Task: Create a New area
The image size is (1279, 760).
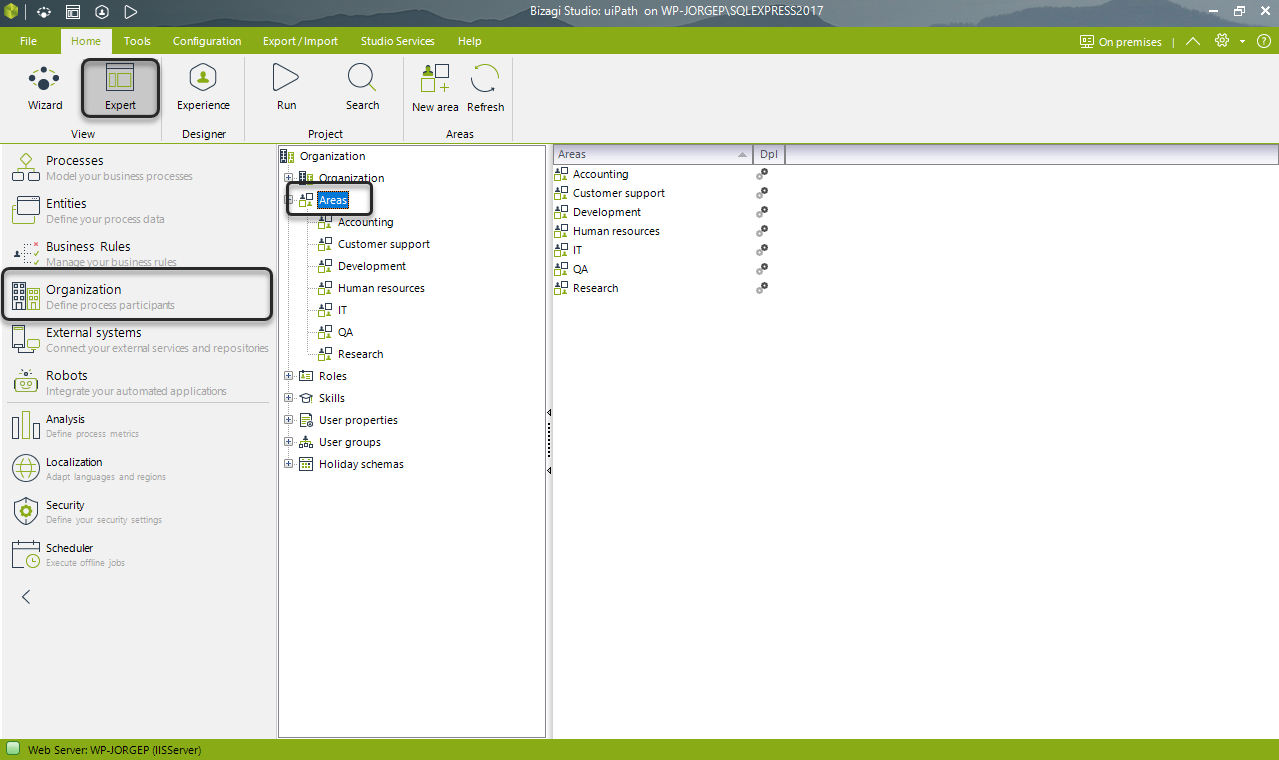Action: click(435, 88)
